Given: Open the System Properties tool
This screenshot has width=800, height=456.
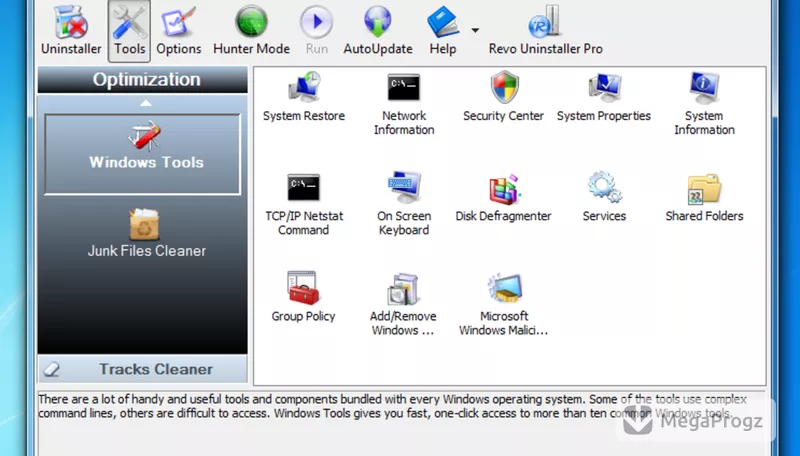Looking at the screenshot, I should [x=604, y=98].
